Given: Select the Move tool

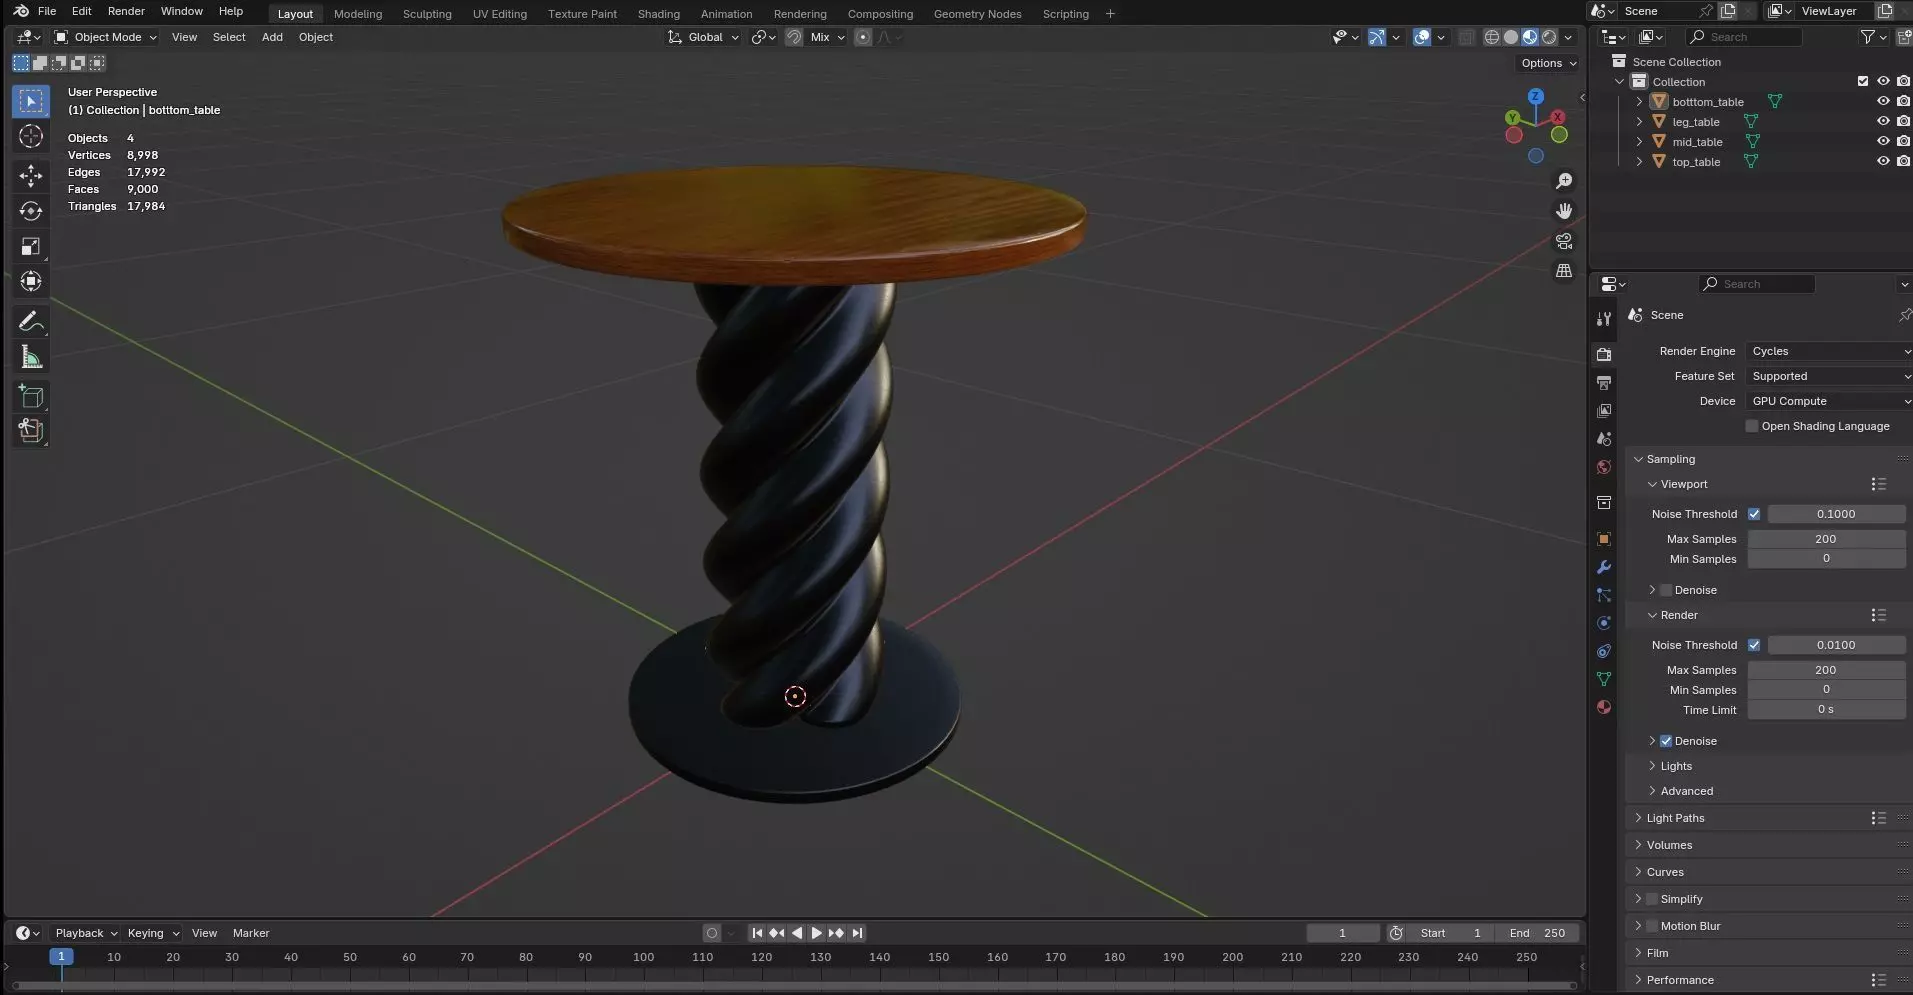Looking at the screenshot, I should tap(31, 176).
